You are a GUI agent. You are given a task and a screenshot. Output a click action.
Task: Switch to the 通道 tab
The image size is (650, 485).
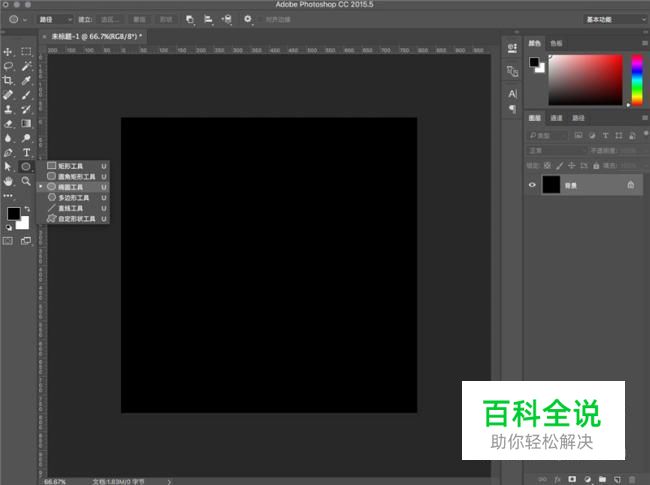(x=556, y=118)
